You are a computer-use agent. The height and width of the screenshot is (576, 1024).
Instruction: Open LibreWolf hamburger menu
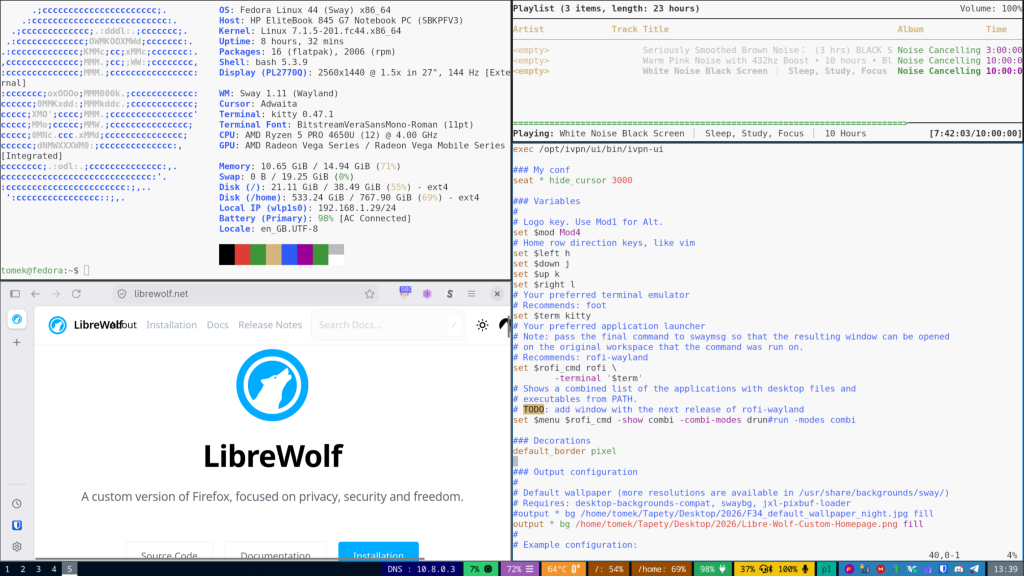[x=472, y=294]
